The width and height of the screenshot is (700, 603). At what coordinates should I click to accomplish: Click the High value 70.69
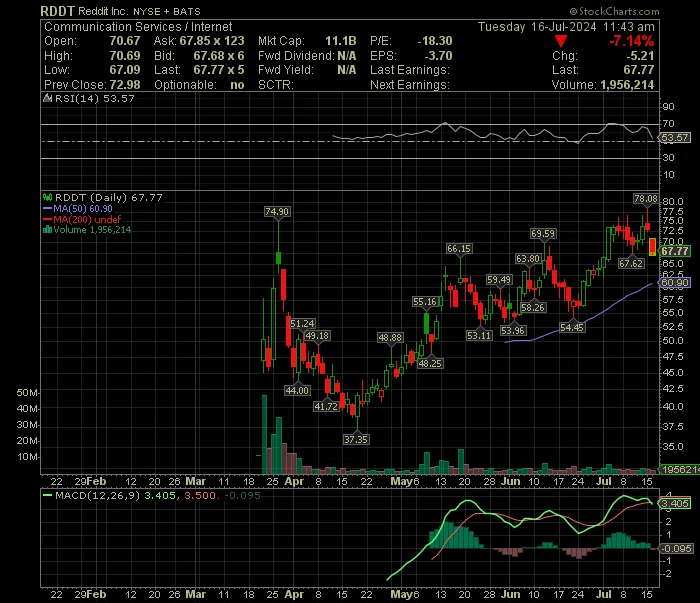[x=125, y=56]
